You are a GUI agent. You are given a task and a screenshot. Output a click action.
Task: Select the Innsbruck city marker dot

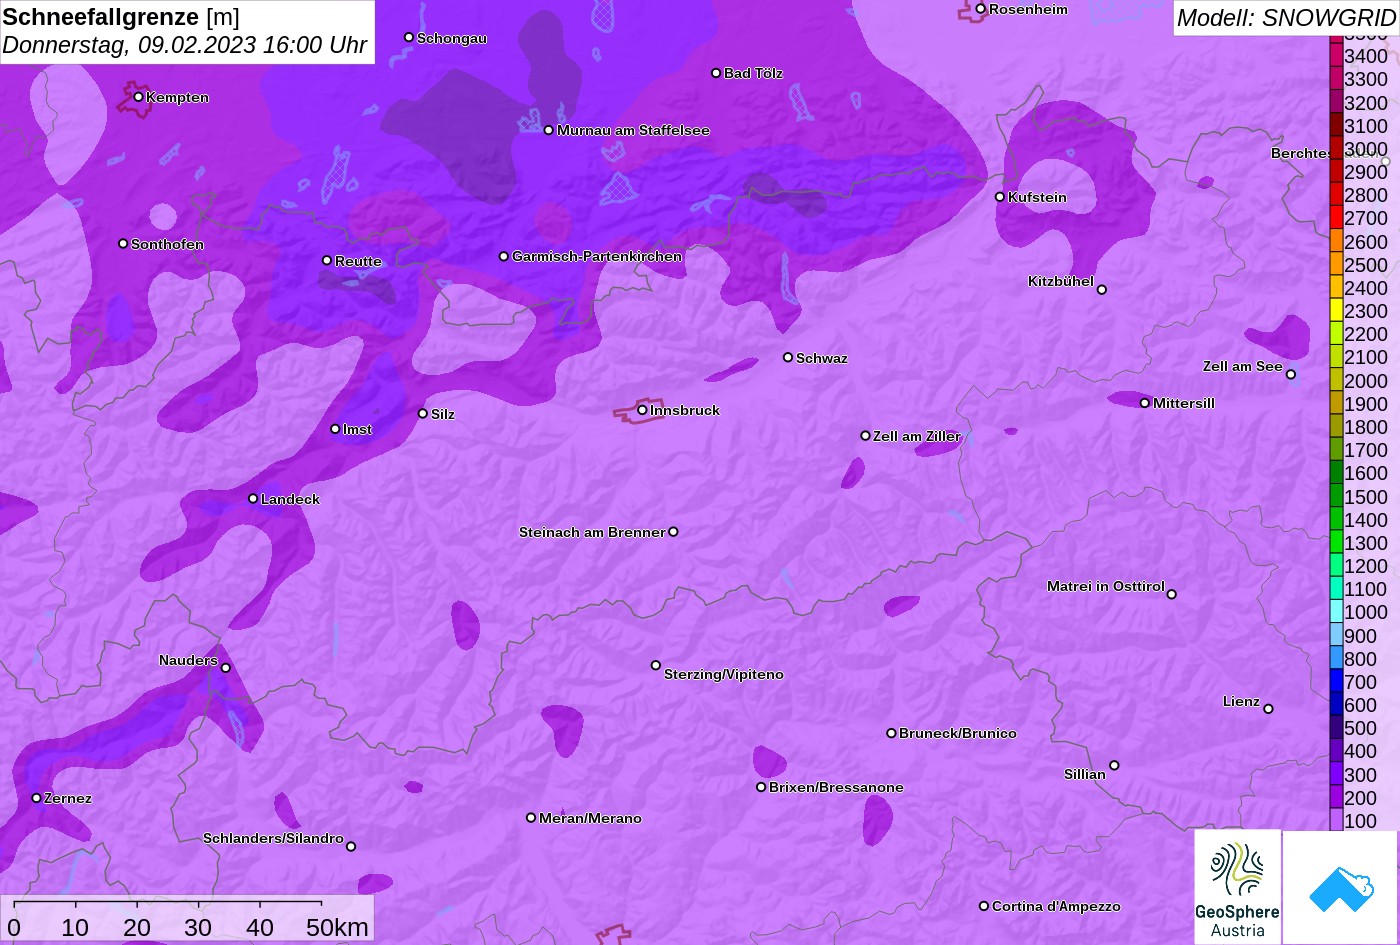642,410
